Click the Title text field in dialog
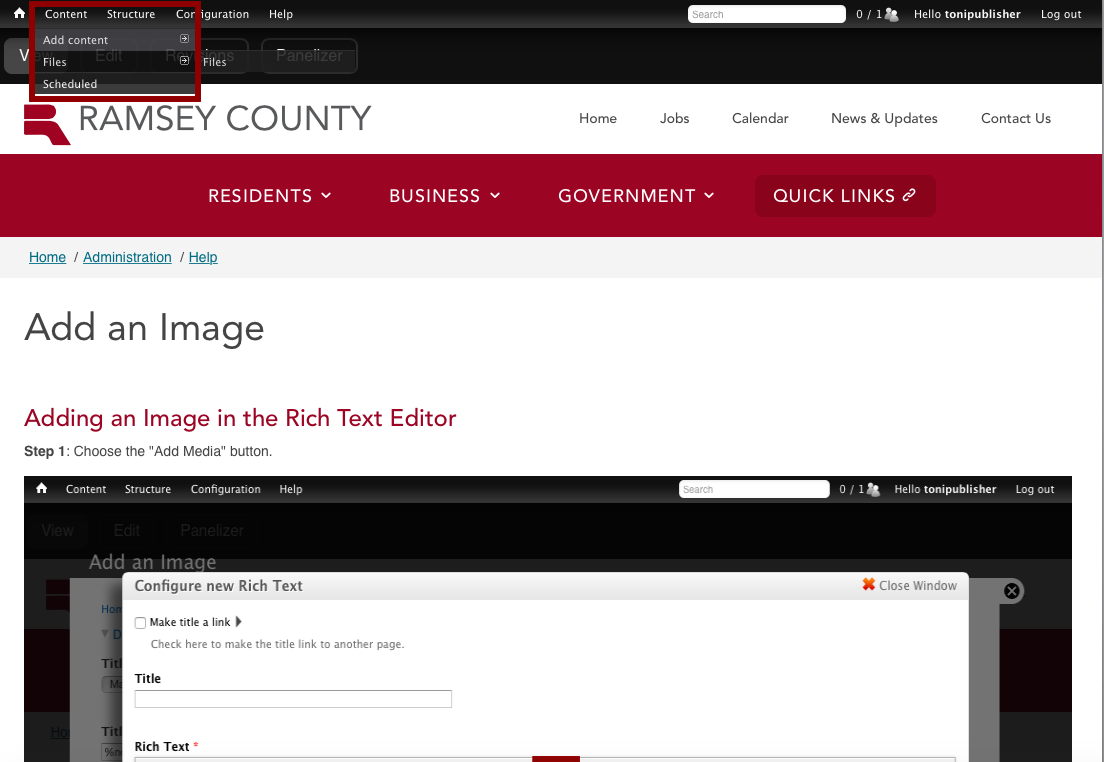 (293, 699)
